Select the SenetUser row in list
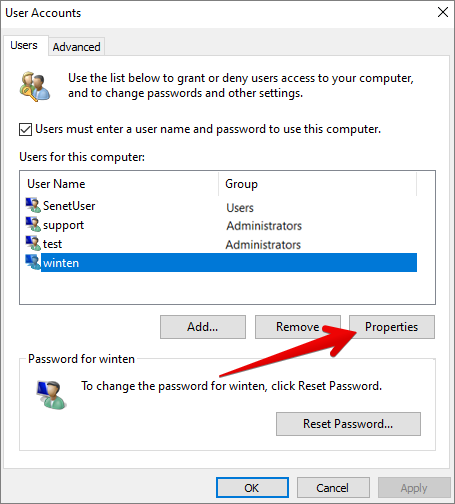Screen dimensions: 455x504 [x=221, y=206]
